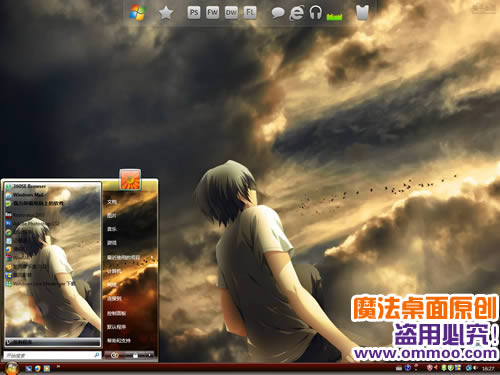Open 游戏 in Start menu

(x=112, y=243)
